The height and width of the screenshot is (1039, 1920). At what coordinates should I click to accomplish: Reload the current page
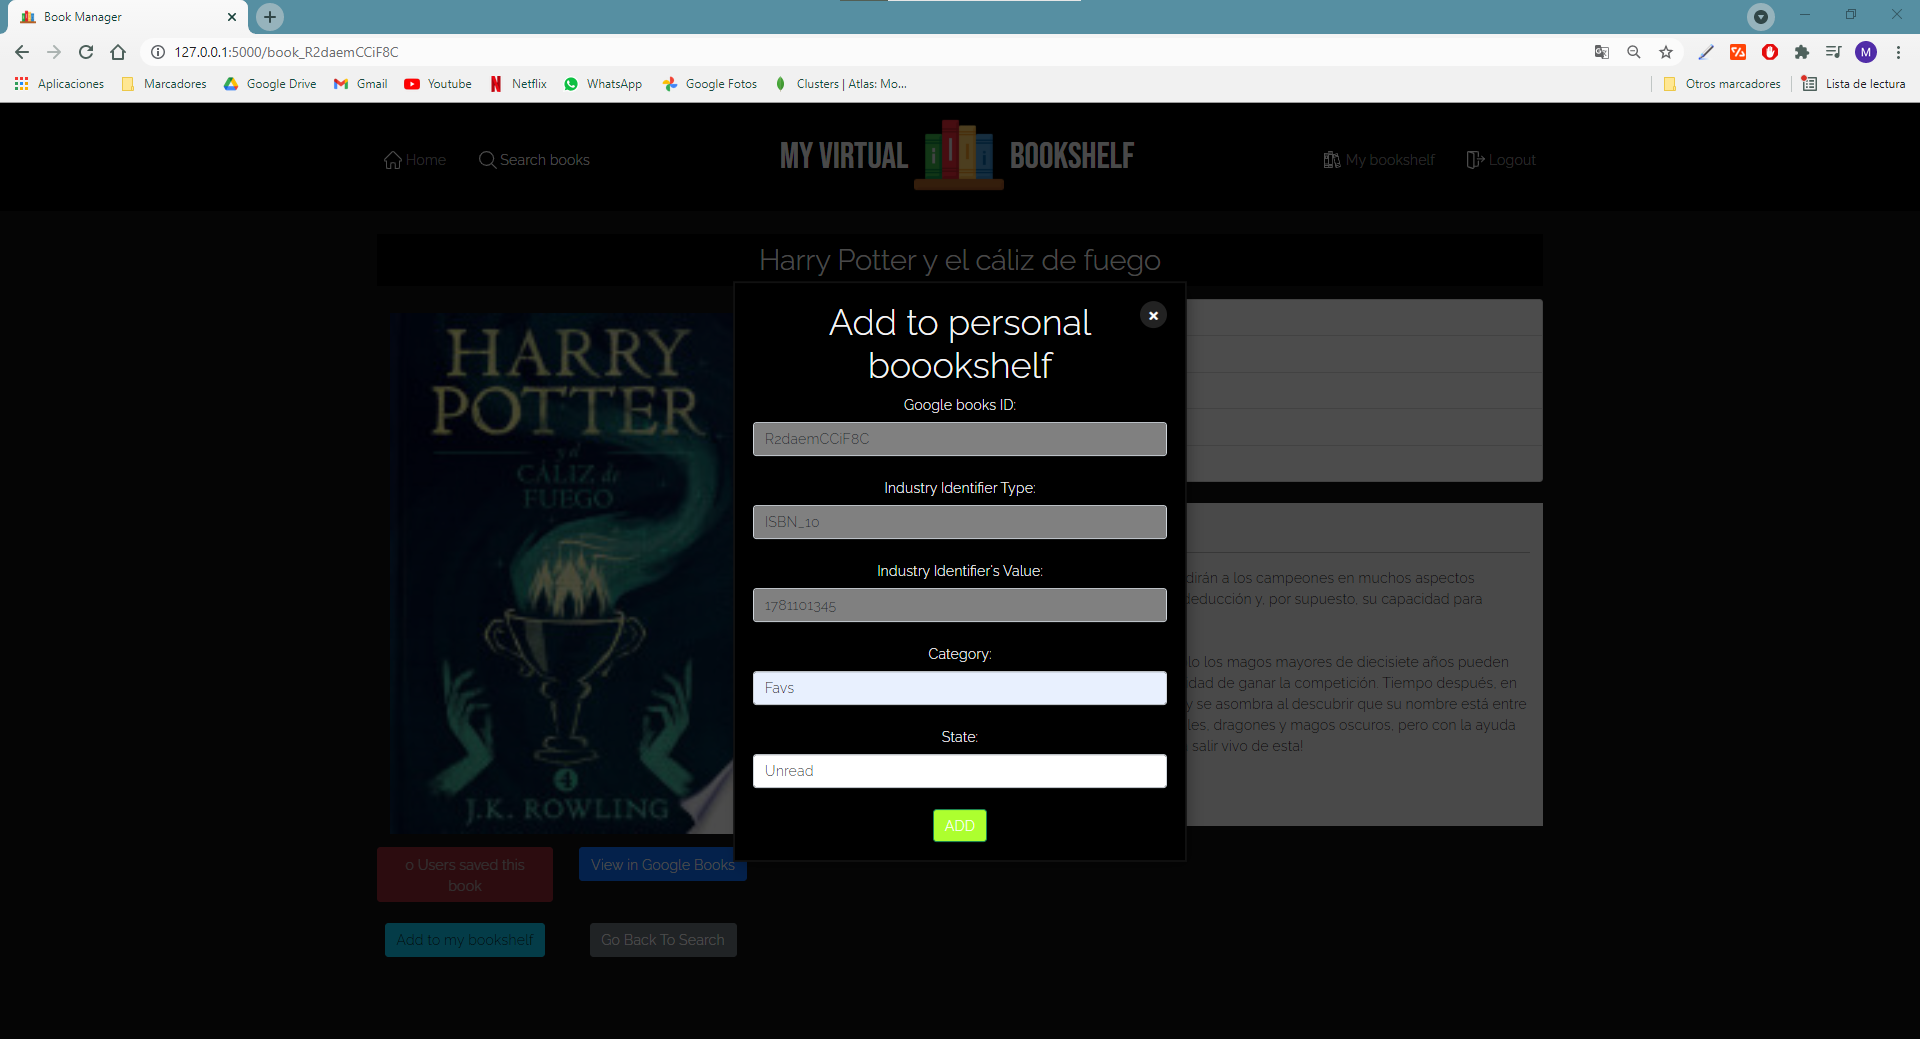point(86,52)
